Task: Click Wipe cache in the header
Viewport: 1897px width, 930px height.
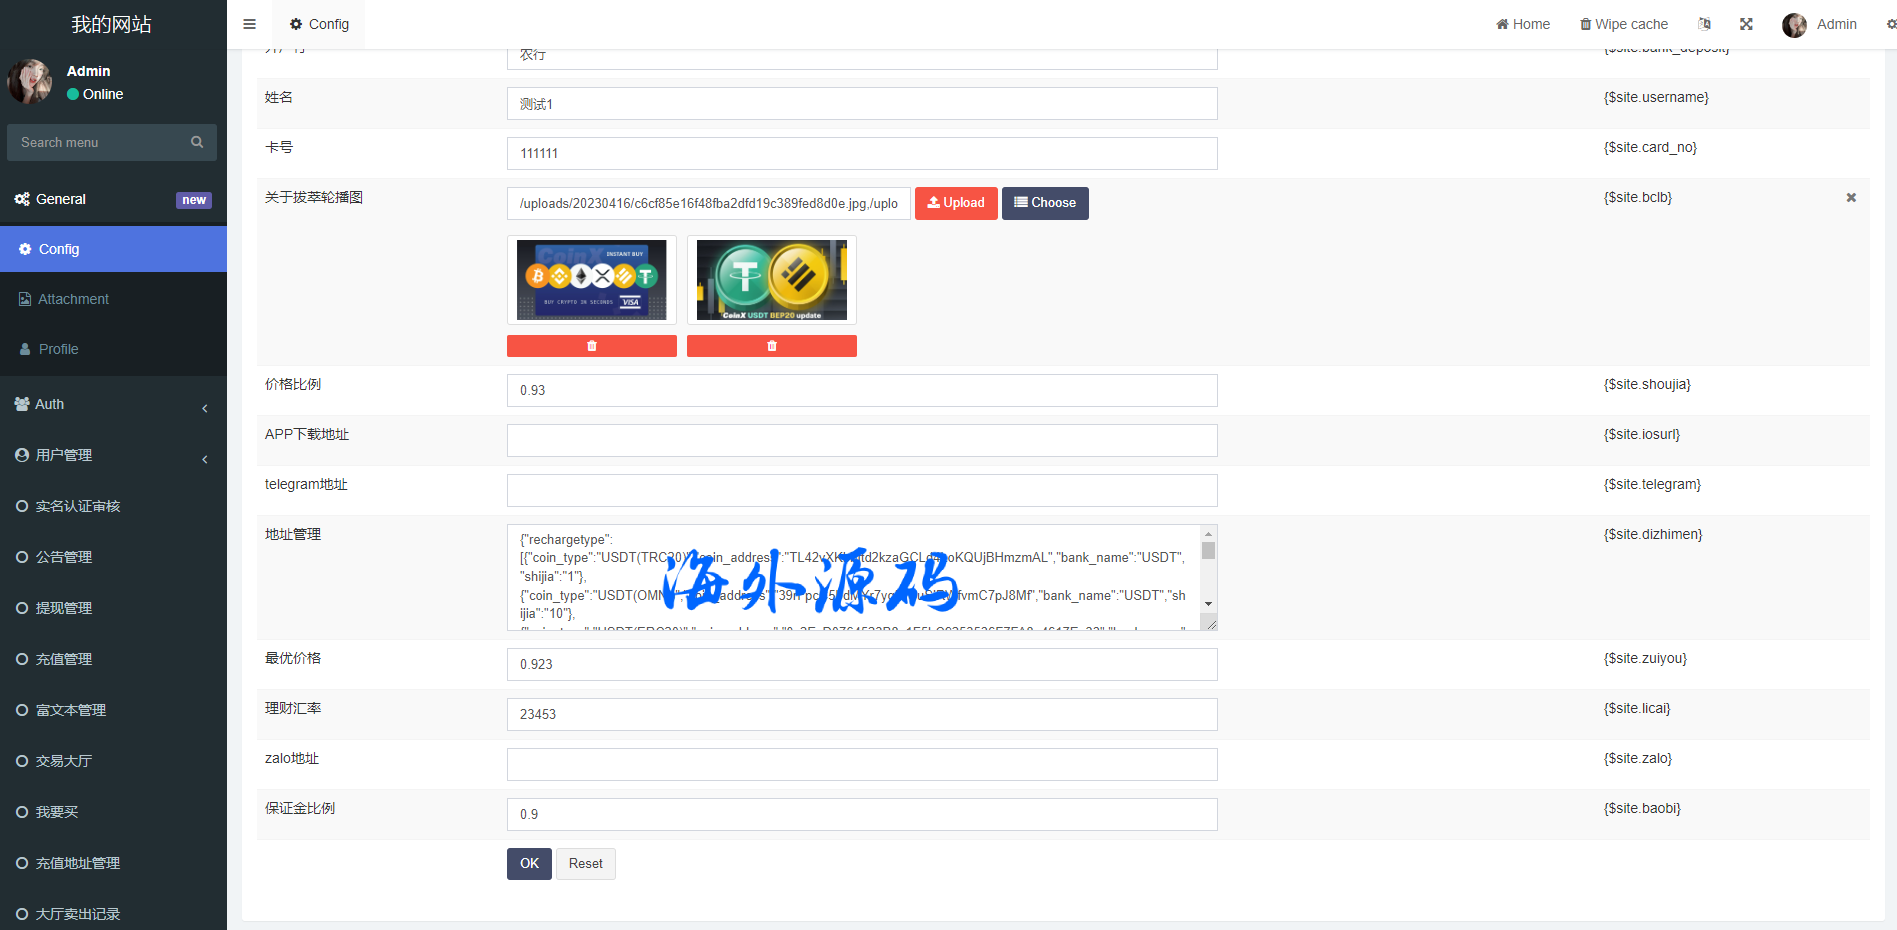Action: pyautogui.click(x=1623, y=24)
